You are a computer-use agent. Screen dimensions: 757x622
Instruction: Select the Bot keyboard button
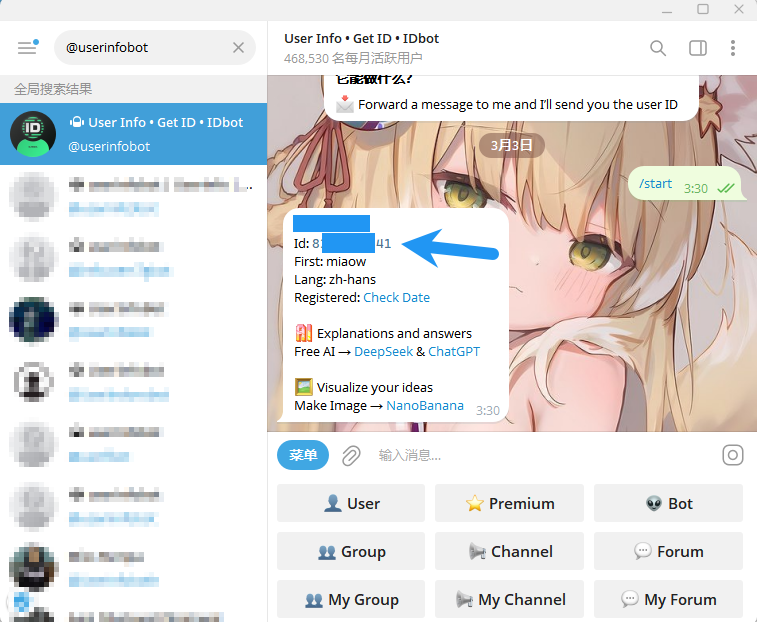point(668,503)
